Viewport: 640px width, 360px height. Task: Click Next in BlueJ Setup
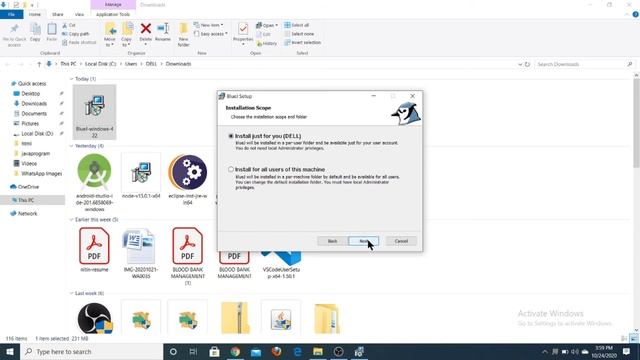(x=363, y=241)
